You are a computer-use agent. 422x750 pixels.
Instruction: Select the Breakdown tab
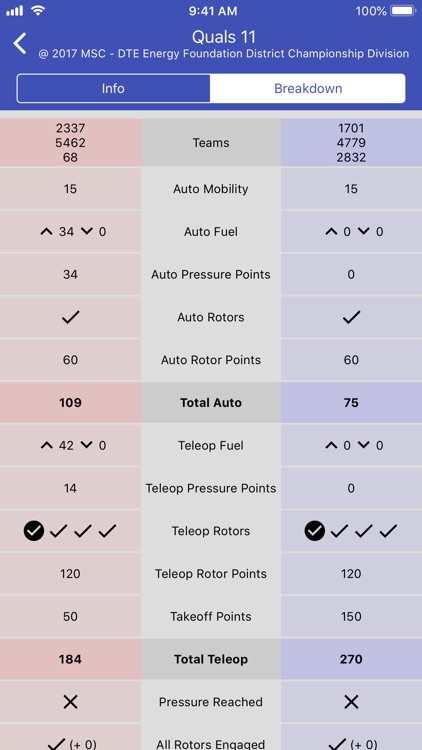pos(308,88)
